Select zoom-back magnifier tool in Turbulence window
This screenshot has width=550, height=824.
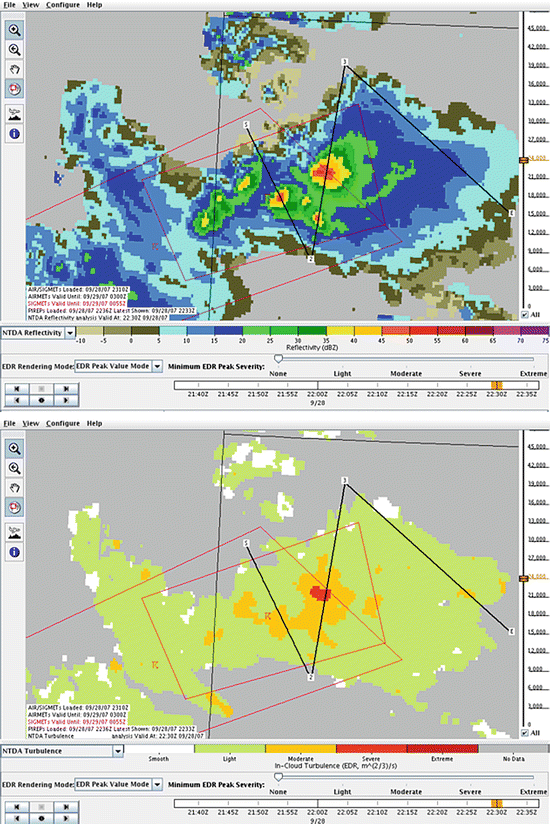tap(14, 468)
